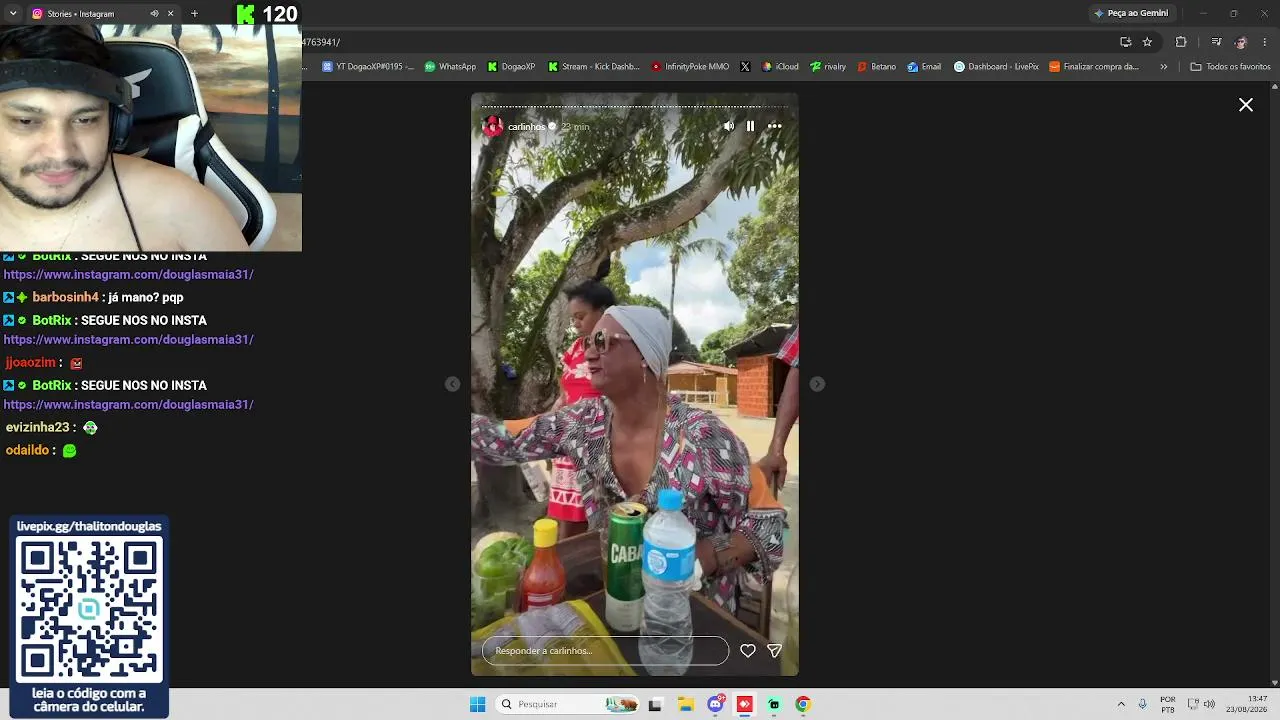This screenshot has height=720, width=1280.
Task: Click the browser address bar URL
Action: click(321, 42)
